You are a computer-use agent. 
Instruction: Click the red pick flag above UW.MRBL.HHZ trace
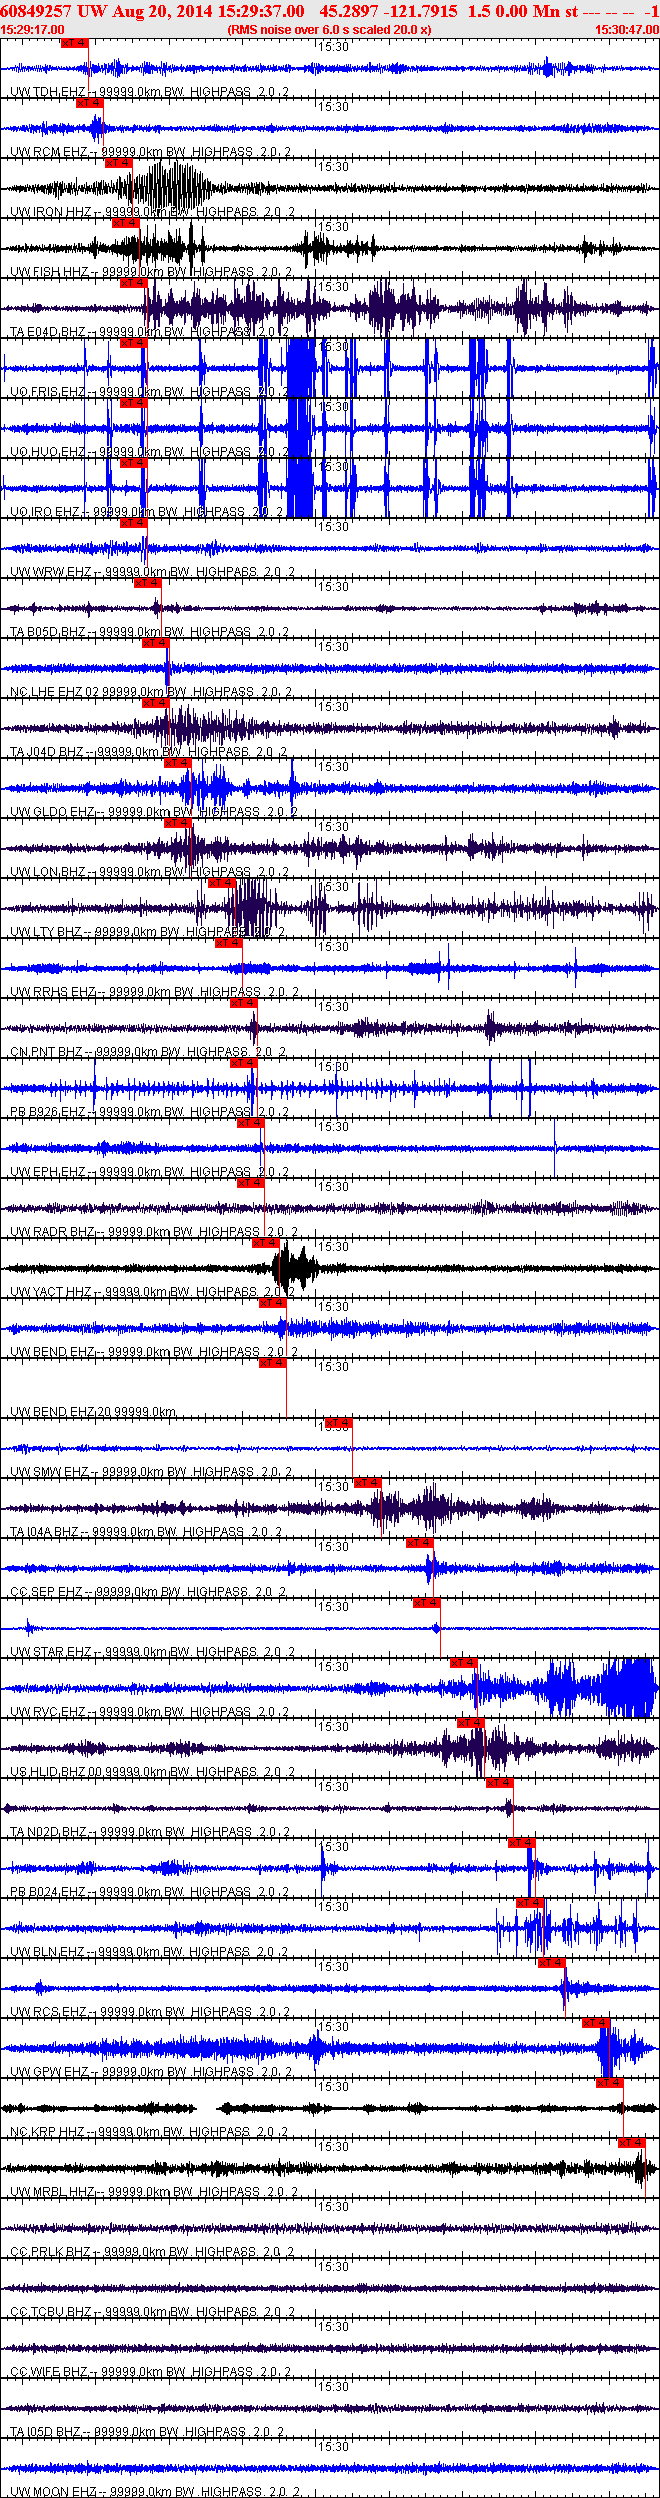[631, 2143]
